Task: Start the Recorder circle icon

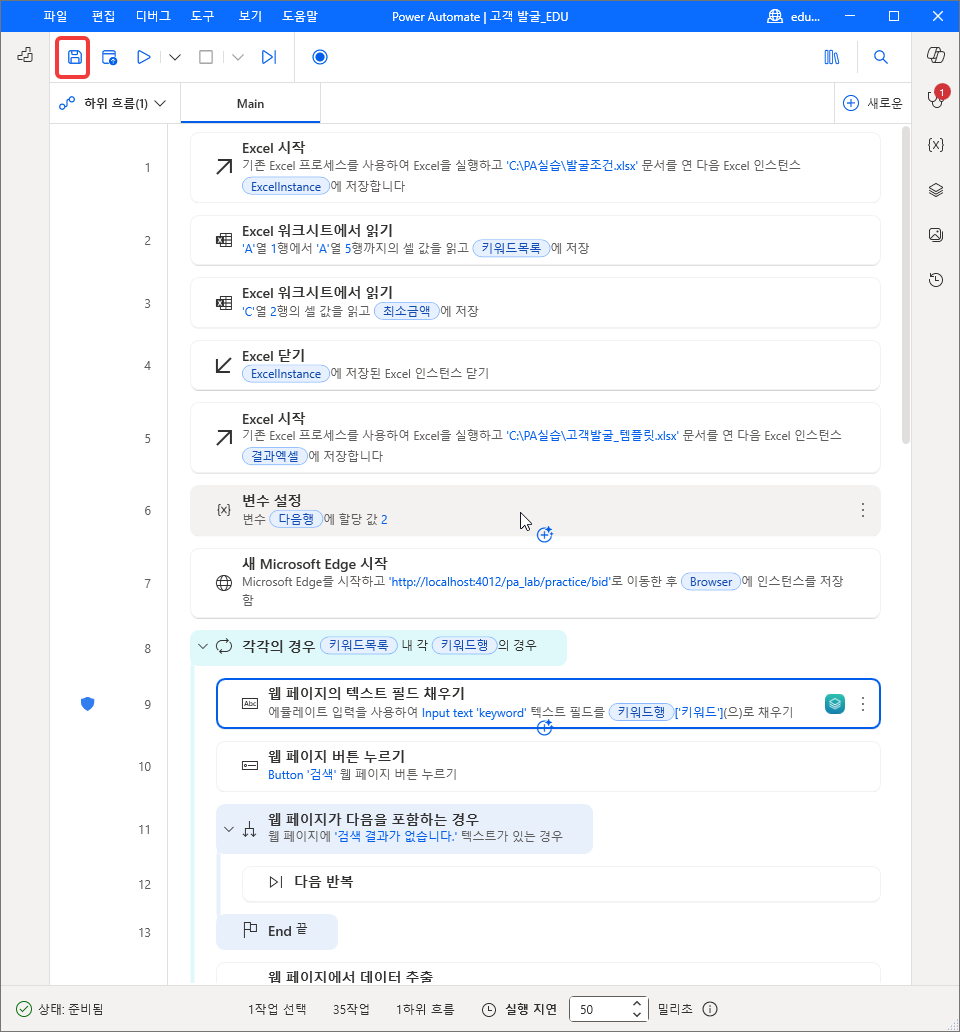Action: click(320, 57)
